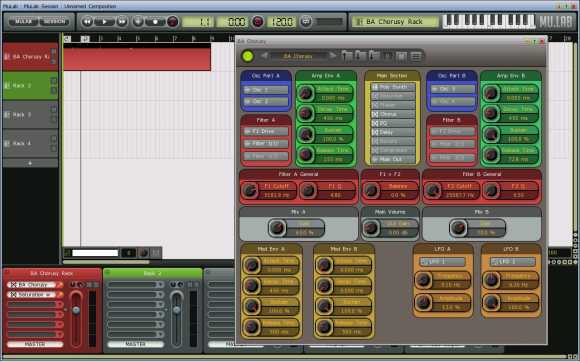Viewport: 580px width, 362px height.
Task: Select the Rack 4 track header
Action: (x=30, y=143)
